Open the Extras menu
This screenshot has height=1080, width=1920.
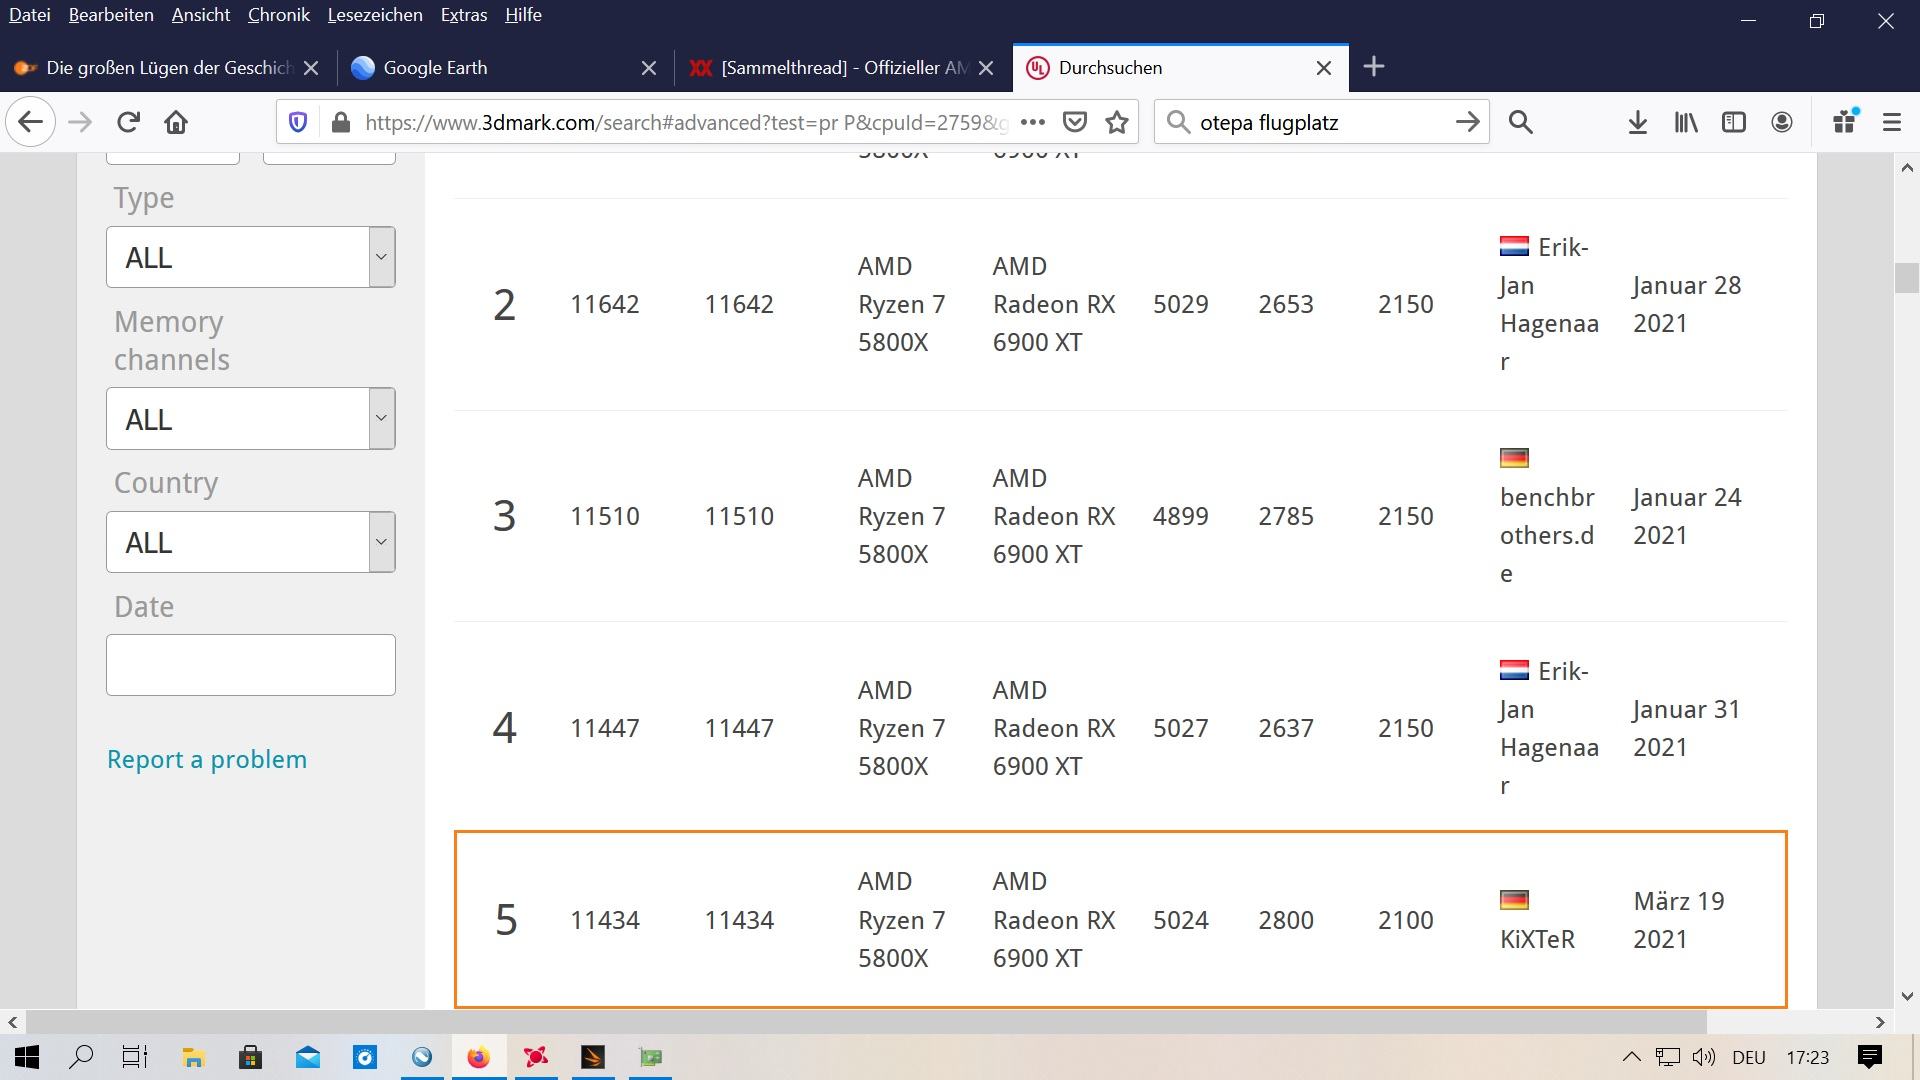click(464, 15)
